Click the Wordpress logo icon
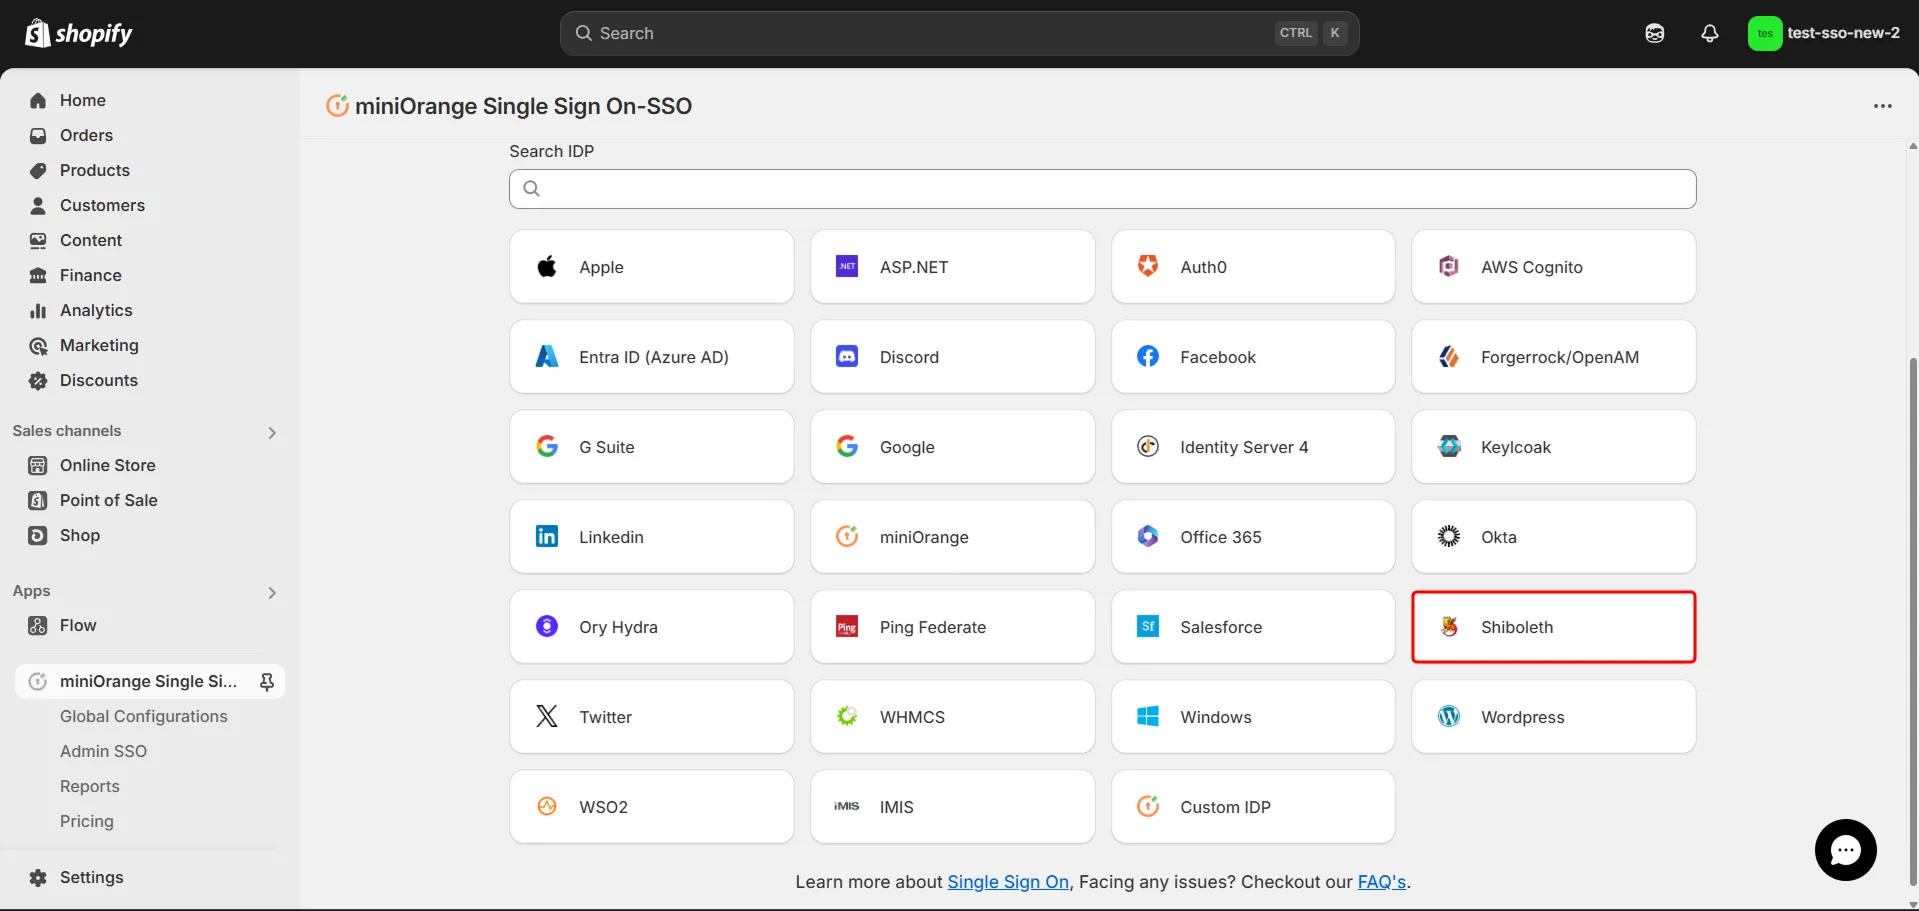The height and width of the screenshot is (911, 1919). coord(1449,716)
